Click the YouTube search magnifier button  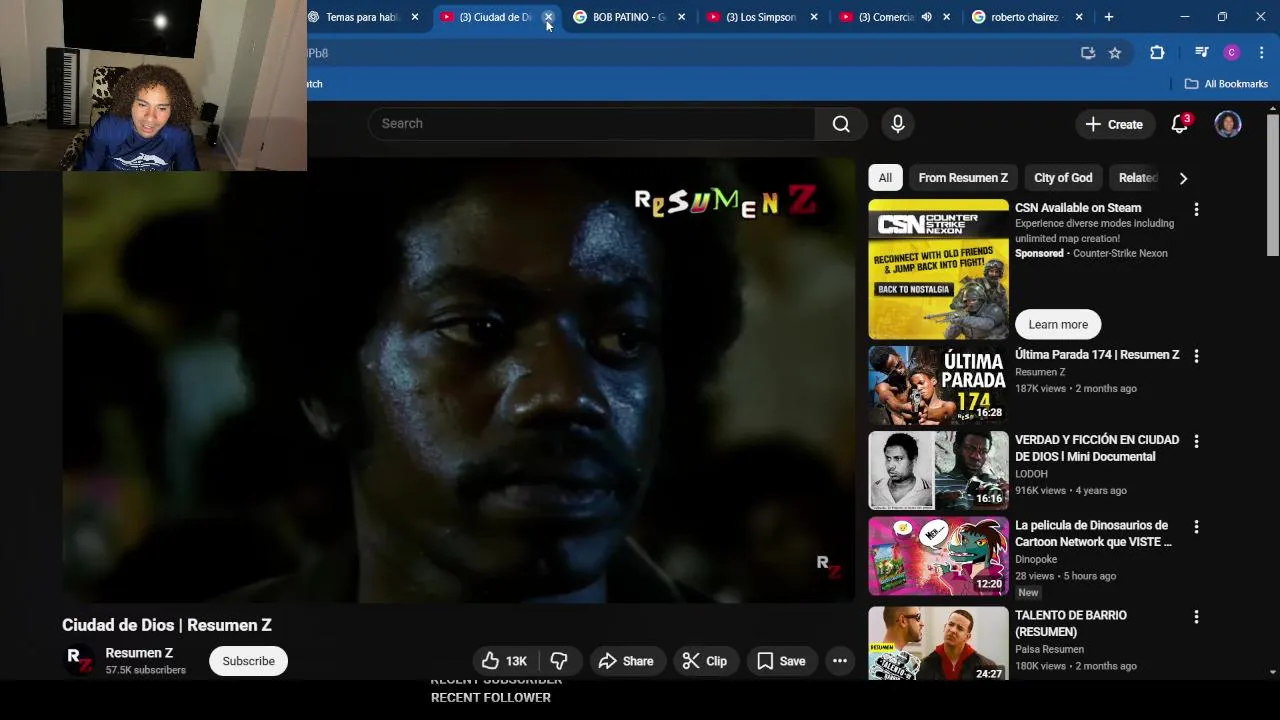tap(841, 124)
